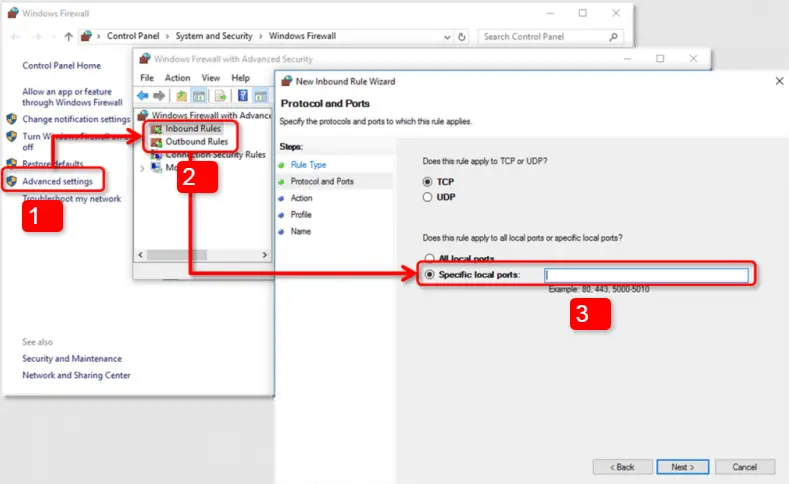The height and width of the screenshot is (484, 789).
Task: Click the Inbound Rules tree icon
Action: 156,129
